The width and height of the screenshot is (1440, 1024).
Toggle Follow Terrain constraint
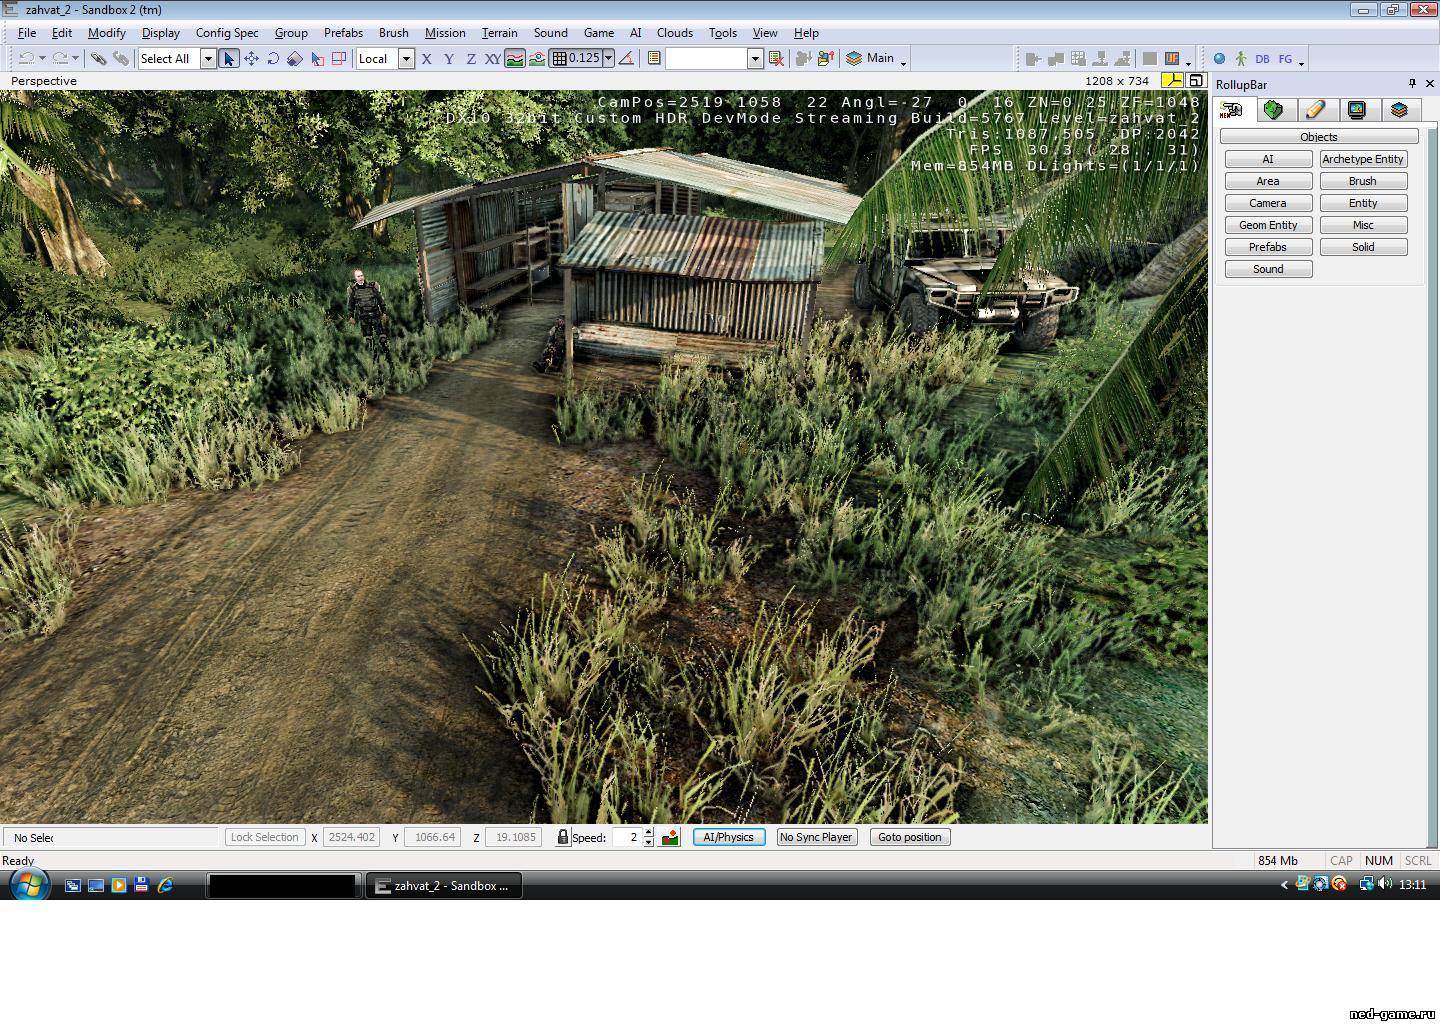pos(514,59)
